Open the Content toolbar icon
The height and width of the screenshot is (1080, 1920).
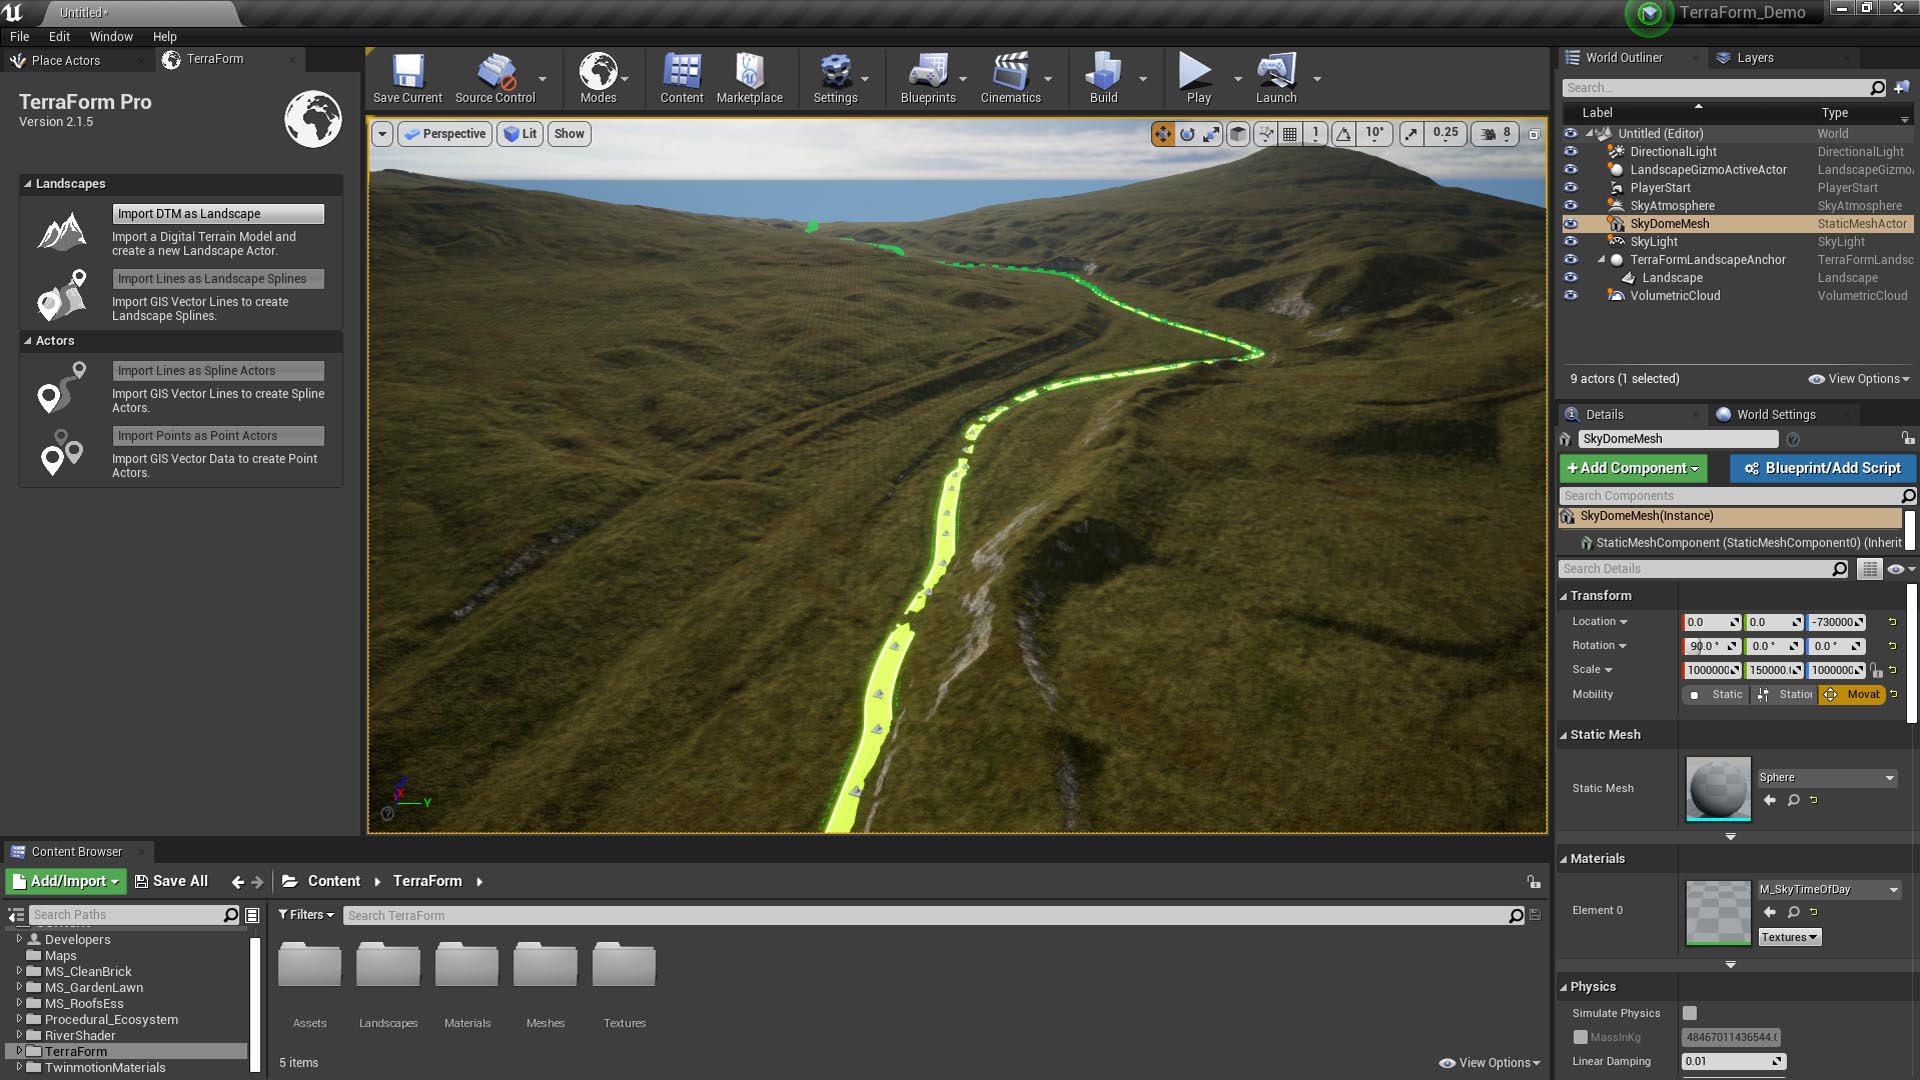tap(682, 78)
